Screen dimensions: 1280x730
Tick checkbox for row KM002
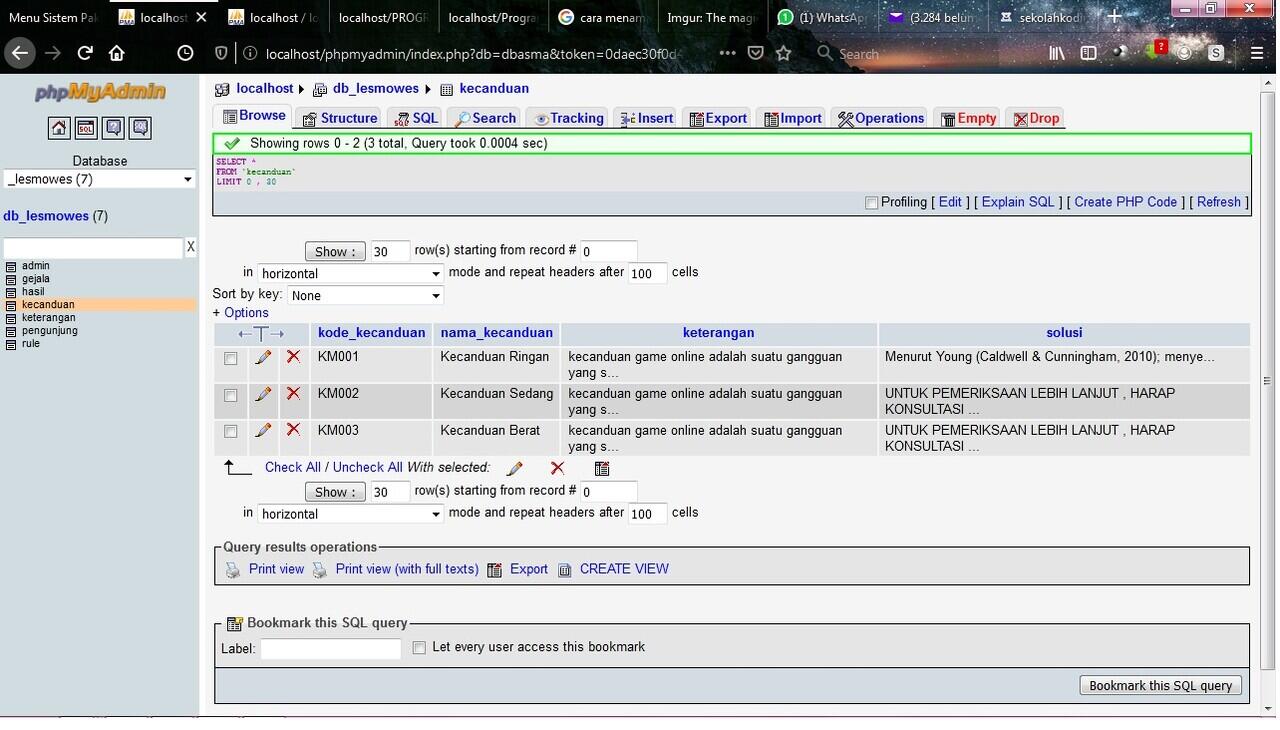tap(231, 395)
